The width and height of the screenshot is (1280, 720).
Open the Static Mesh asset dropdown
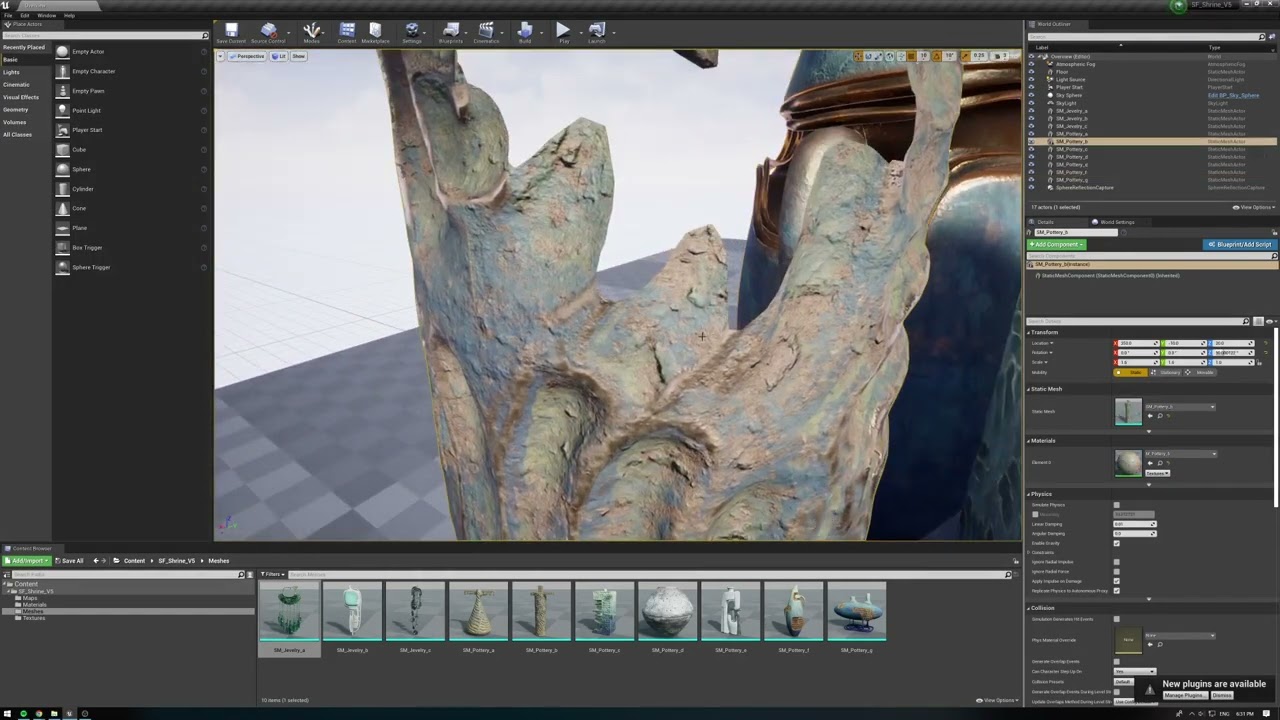1180,407
